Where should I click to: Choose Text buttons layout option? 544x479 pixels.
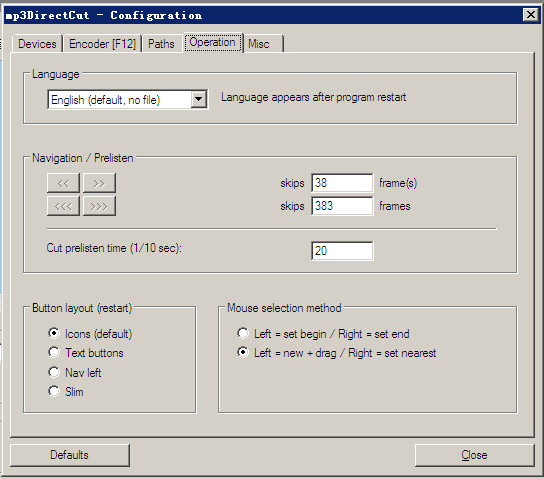pos(86,353)
